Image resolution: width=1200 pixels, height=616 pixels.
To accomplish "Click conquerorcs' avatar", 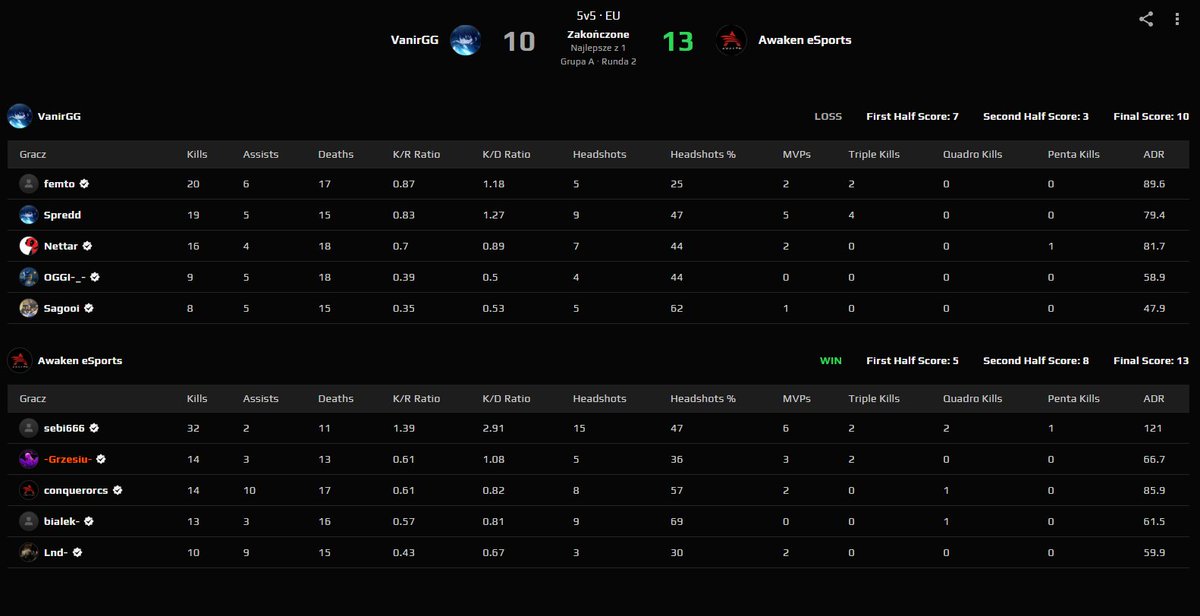I will (x=29, y=490).
